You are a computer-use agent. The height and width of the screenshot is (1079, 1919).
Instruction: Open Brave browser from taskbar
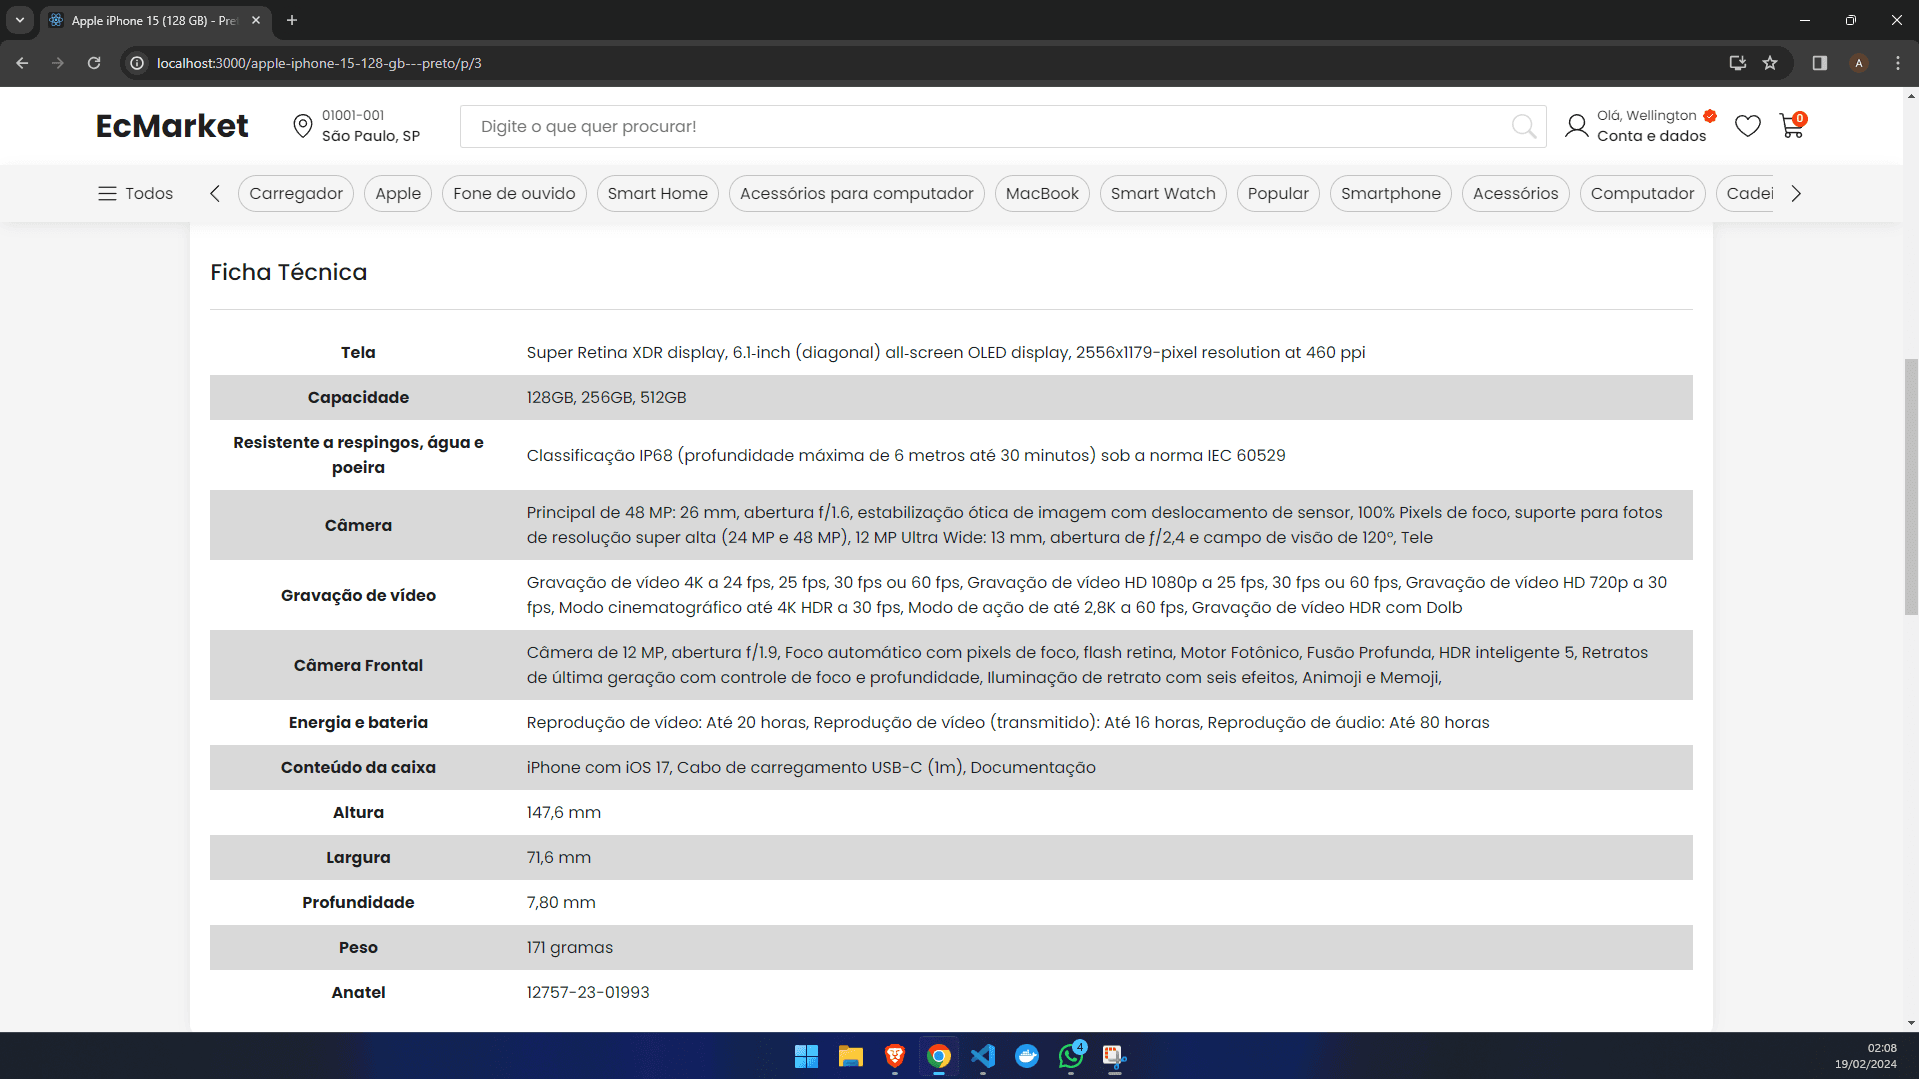coord(895,1056)
